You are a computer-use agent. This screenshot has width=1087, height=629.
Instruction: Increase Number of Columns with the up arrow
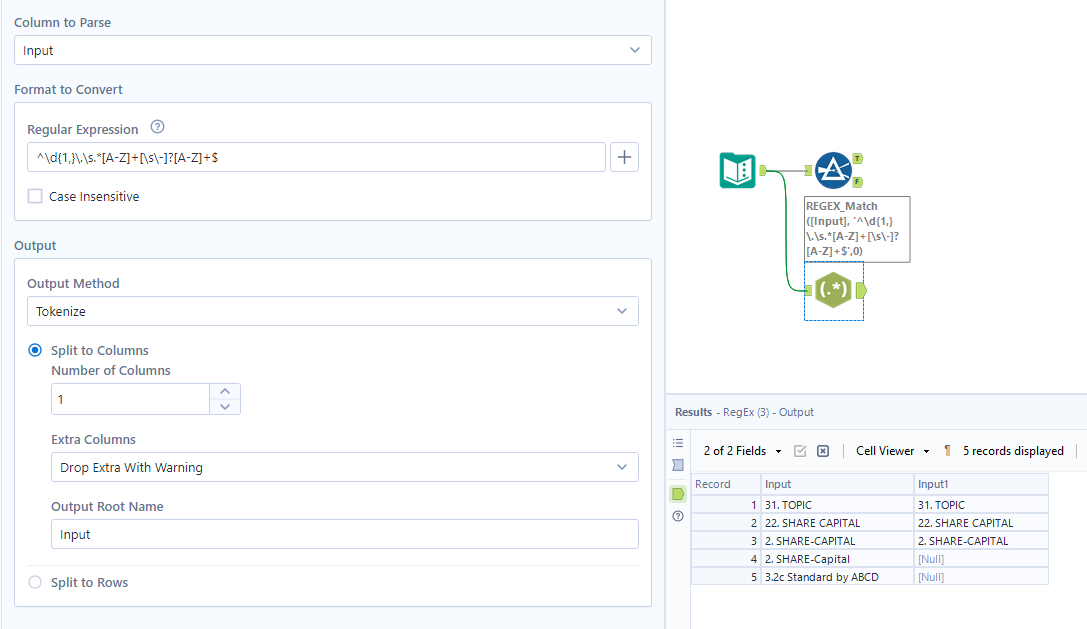tap(225, 392)
